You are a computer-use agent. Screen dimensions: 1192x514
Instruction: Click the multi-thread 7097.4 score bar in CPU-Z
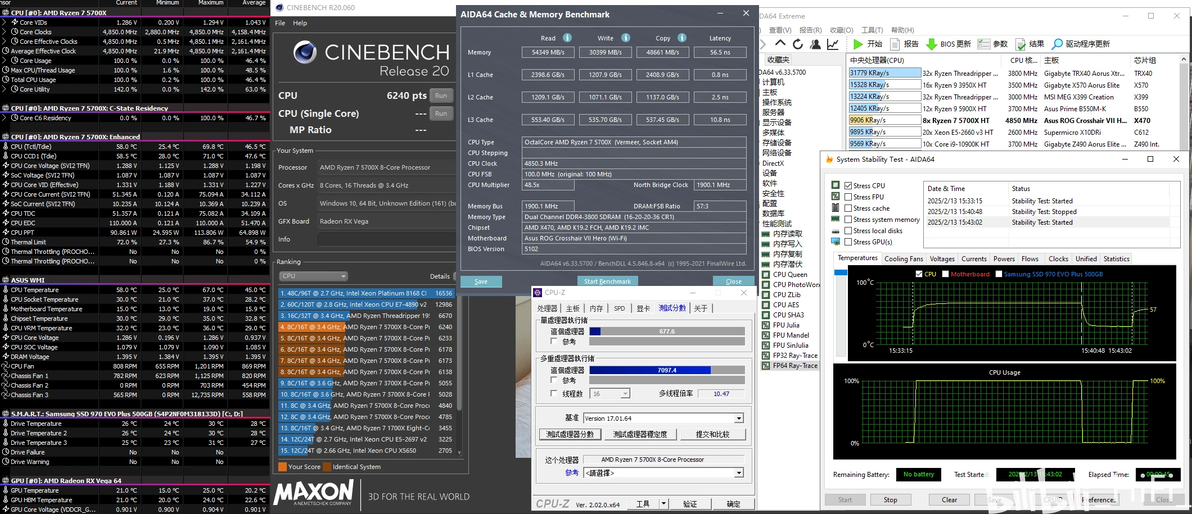pyautogui.click(x=666, y=370)
